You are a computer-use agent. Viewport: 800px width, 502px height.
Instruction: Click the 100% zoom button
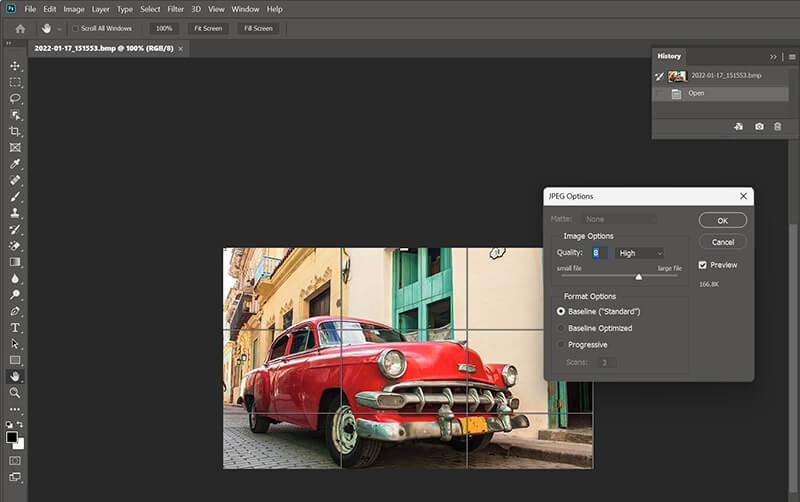pyautogui.click(x=164, y=29)
